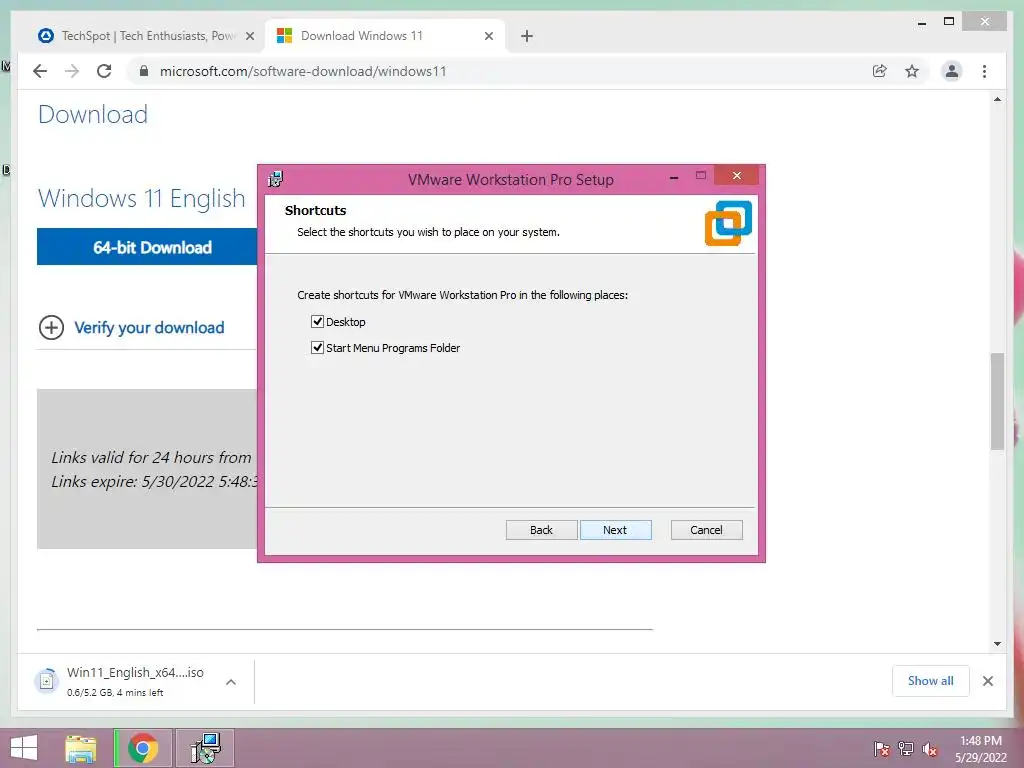The height and width of the screenshot is (768, 1024).
Task: Minimize the VMware setup dialog
Action: 674,178
